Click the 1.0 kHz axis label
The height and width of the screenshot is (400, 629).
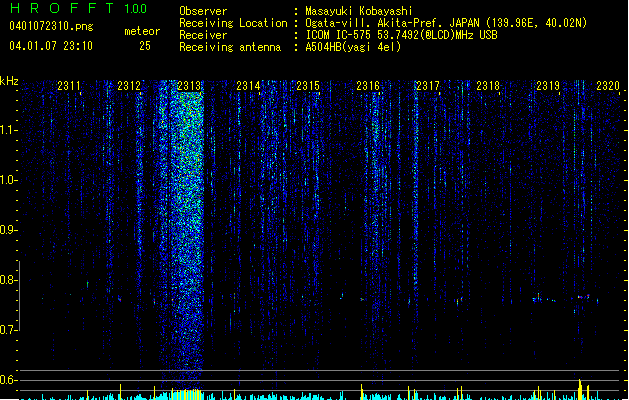pyautogui.click(x=8, y=180)
